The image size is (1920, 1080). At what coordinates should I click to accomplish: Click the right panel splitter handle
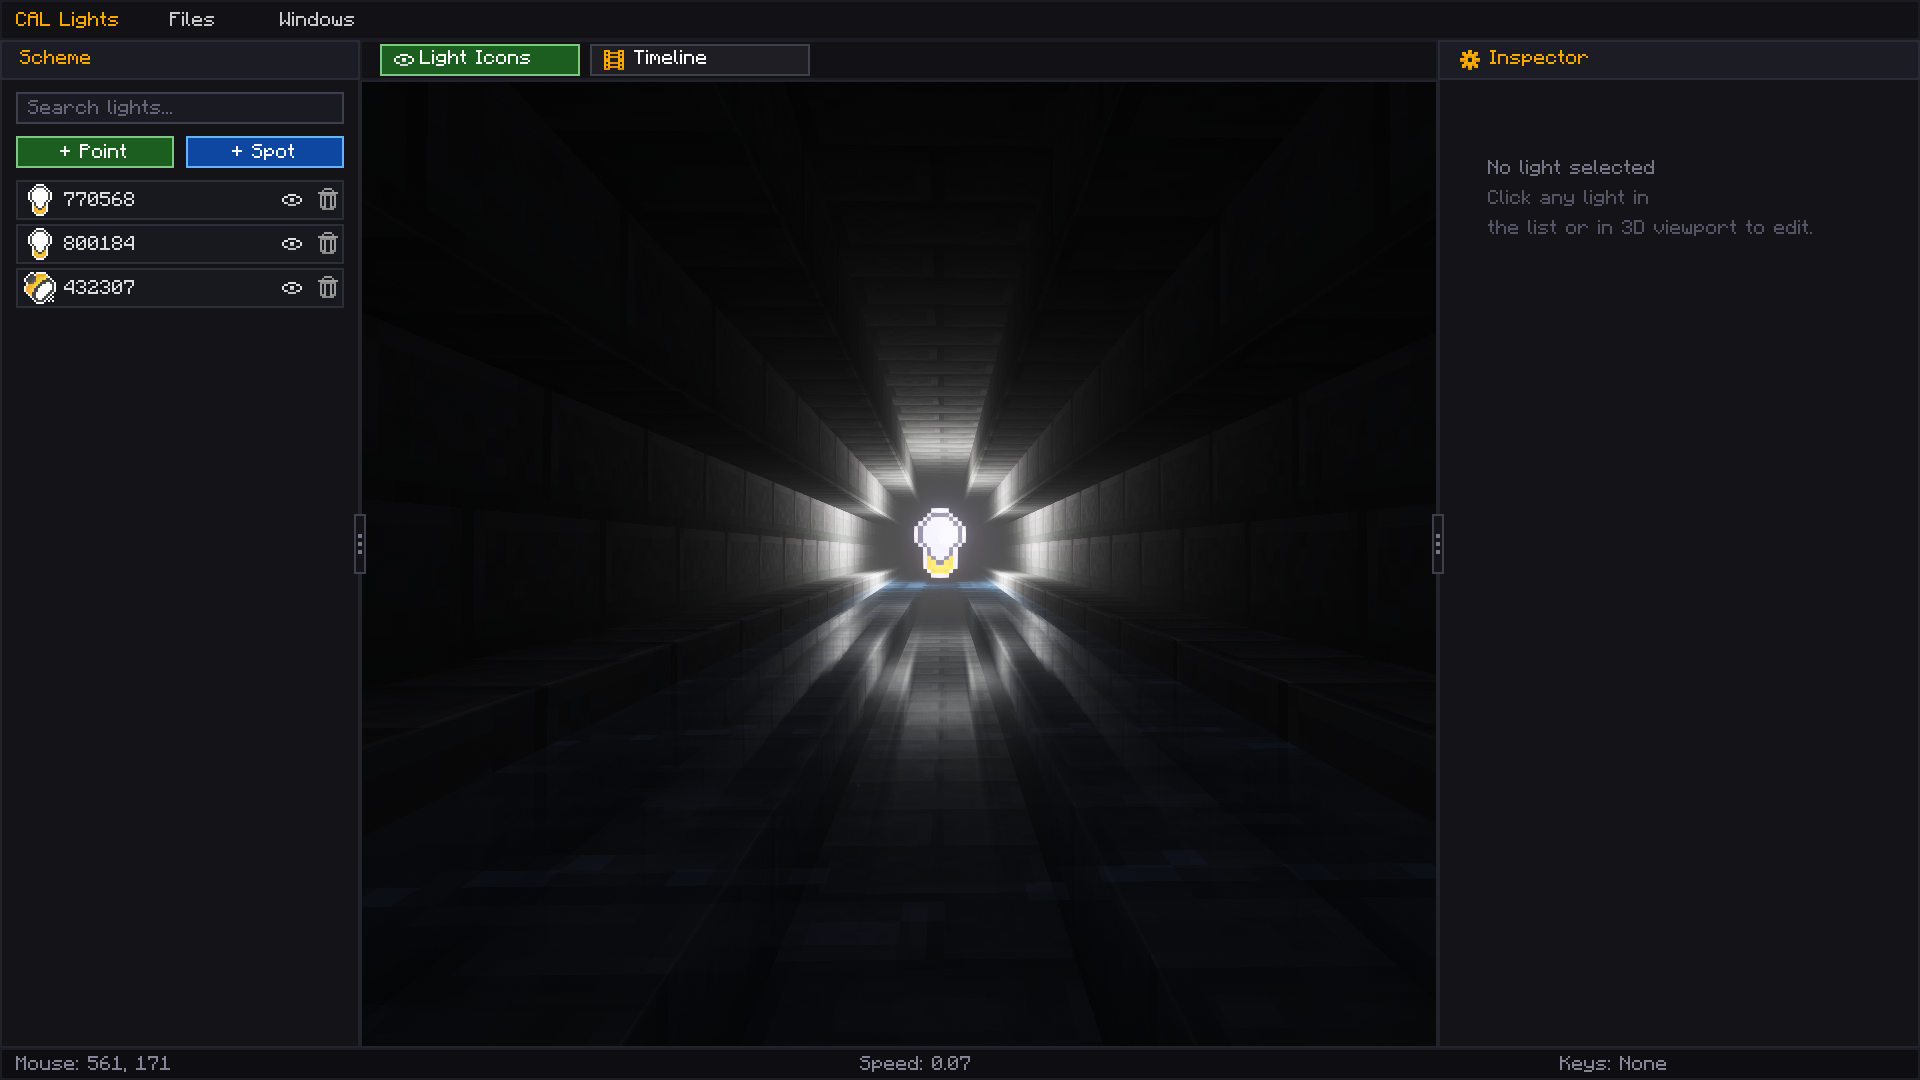click(x=1438, y=544)
